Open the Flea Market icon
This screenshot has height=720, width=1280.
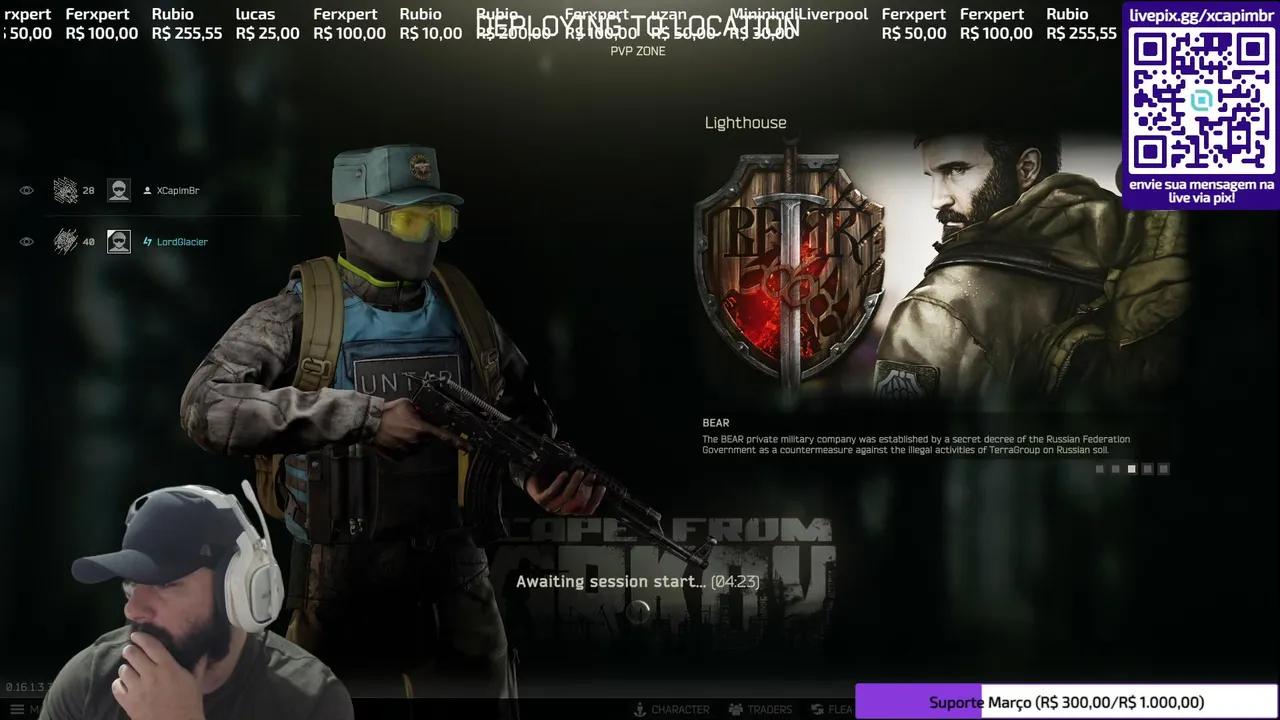817,708
